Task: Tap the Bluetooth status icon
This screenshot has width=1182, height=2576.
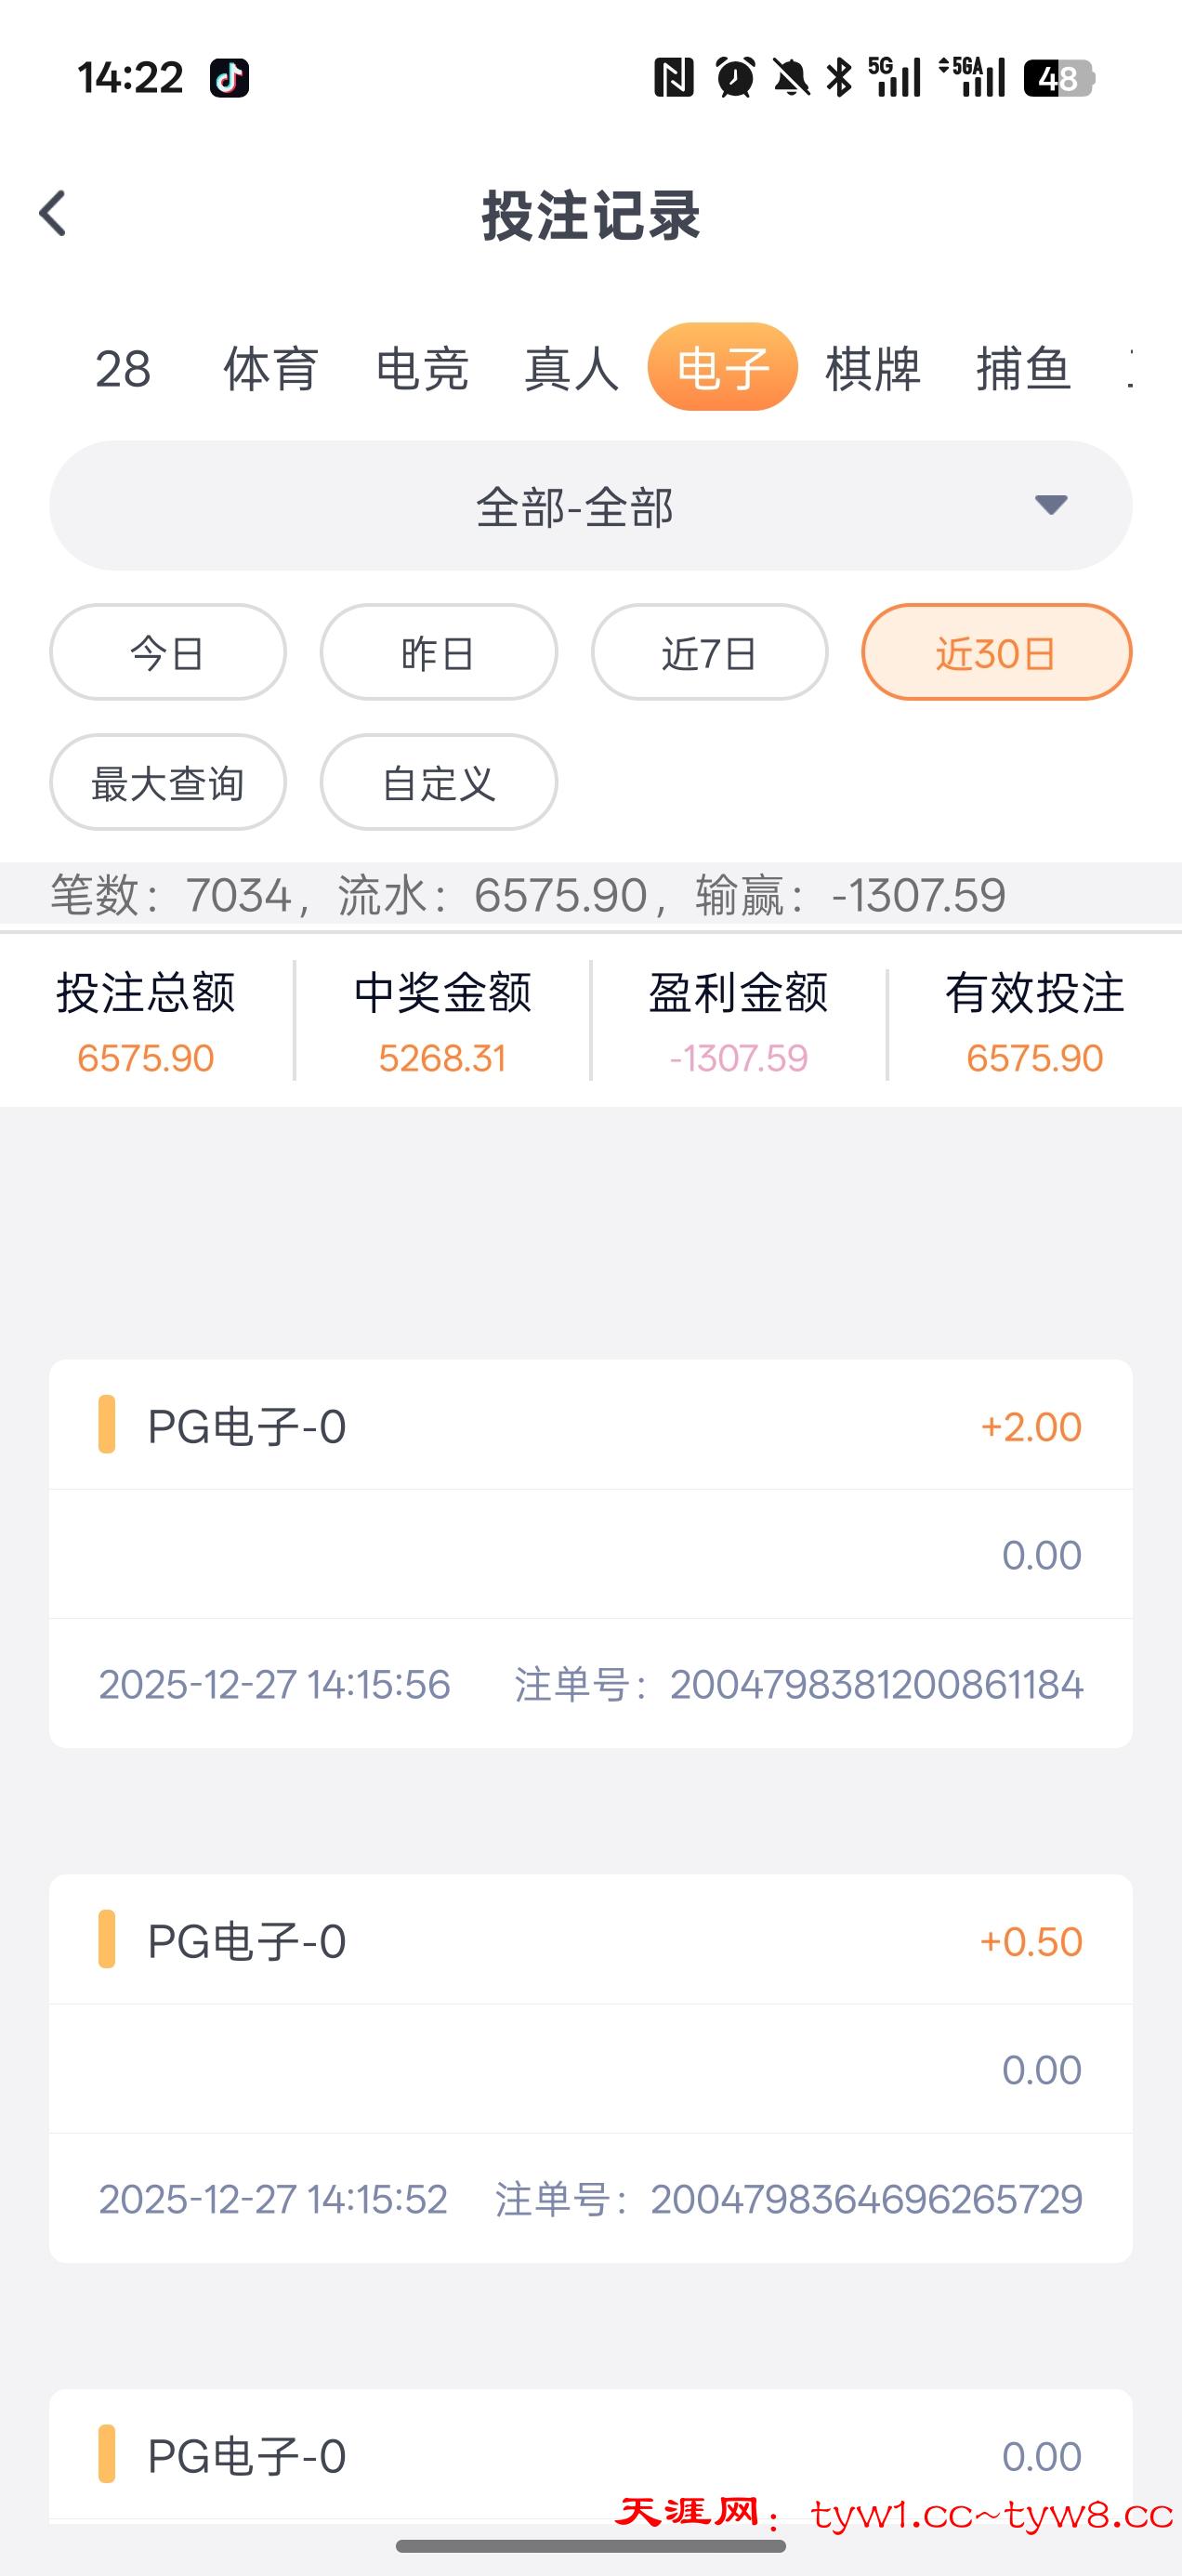Action: click(839, 78)
